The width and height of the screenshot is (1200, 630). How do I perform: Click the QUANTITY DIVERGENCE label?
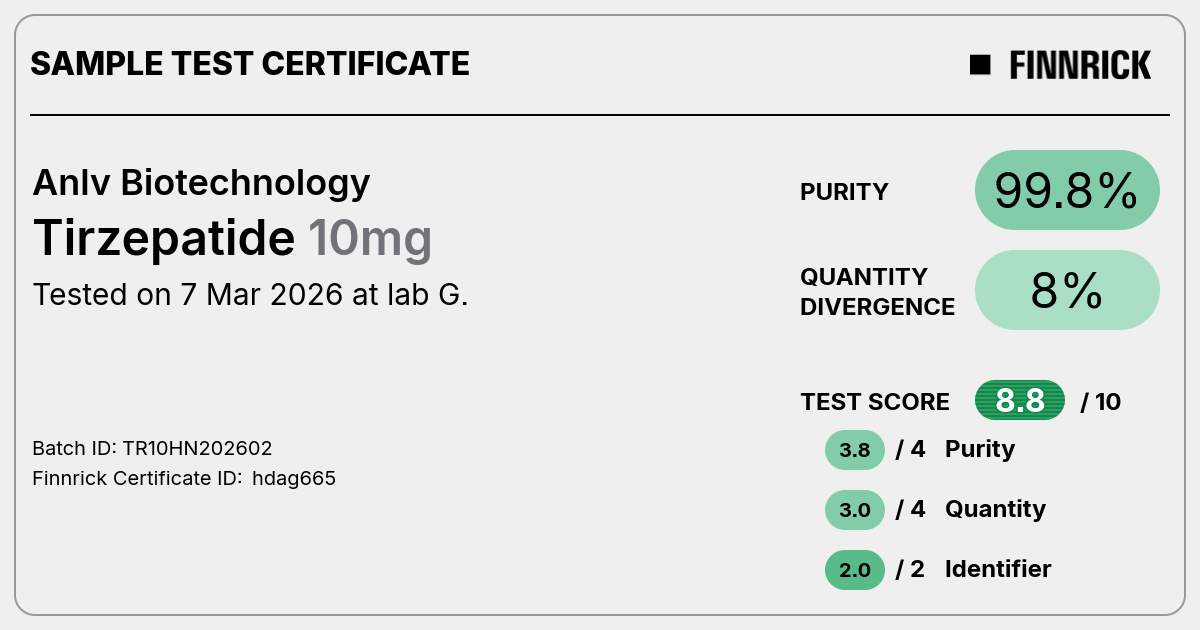tap(877, 291)
